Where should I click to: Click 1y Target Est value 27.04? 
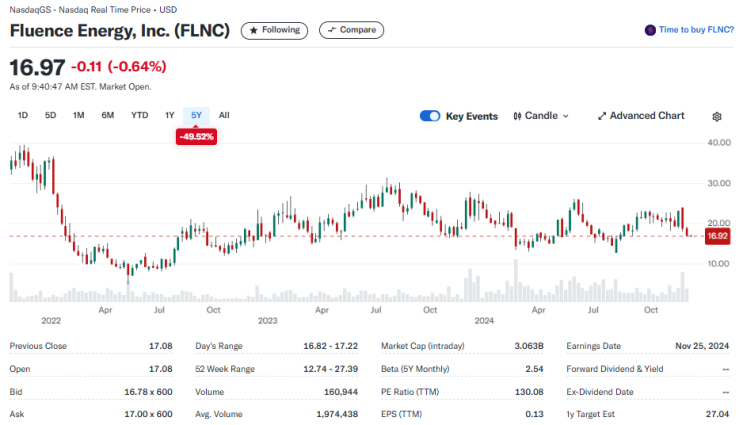click(x=717, y=414)
